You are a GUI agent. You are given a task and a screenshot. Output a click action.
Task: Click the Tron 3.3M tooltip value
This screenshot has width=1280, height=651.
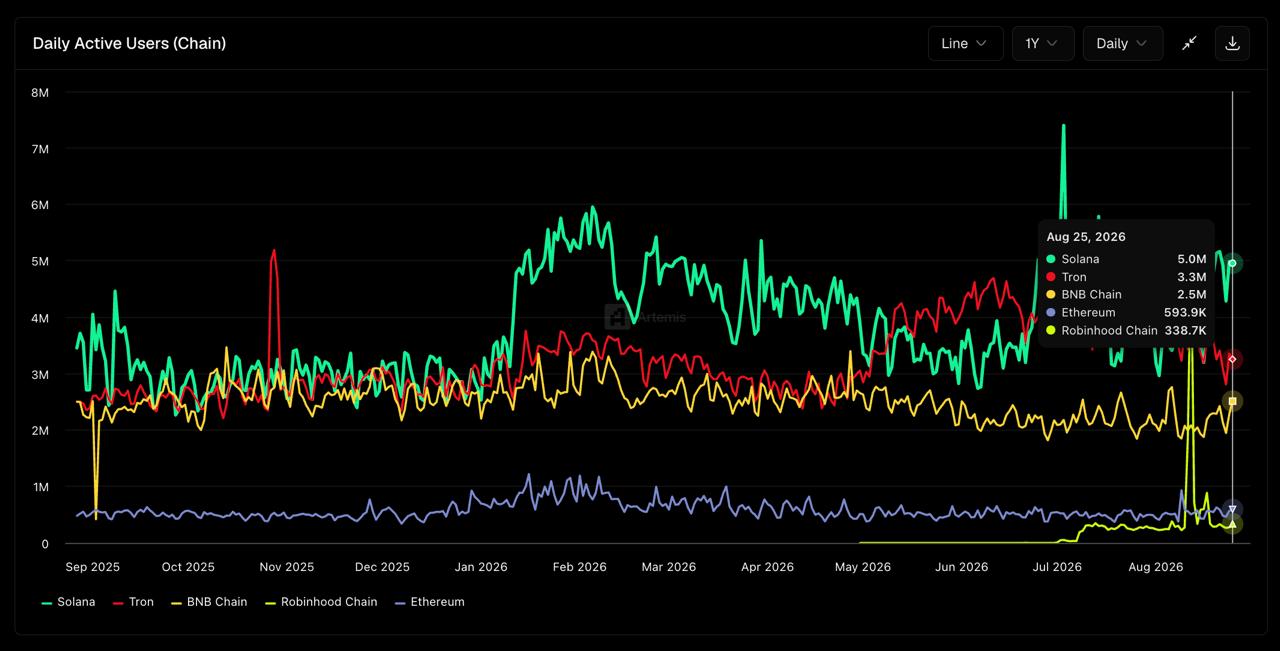tap(1192, 277)
